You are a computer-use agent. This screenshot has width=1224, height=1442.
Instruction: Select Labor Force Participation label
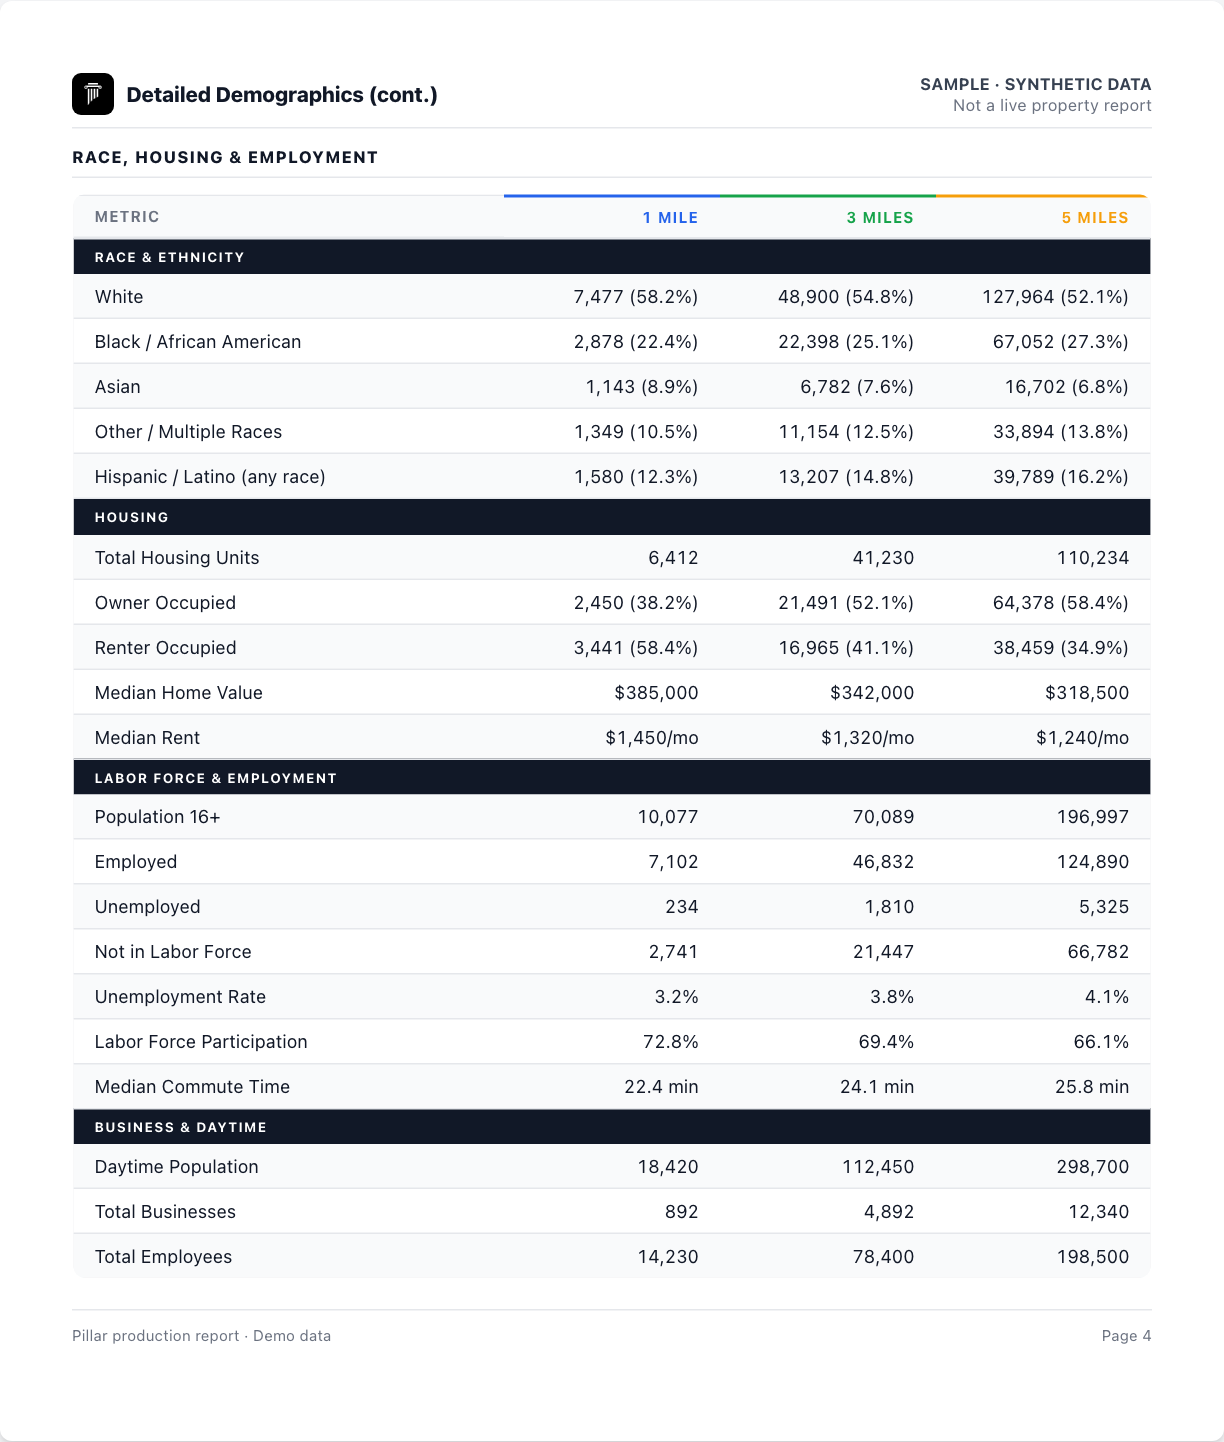[201, 1042]
